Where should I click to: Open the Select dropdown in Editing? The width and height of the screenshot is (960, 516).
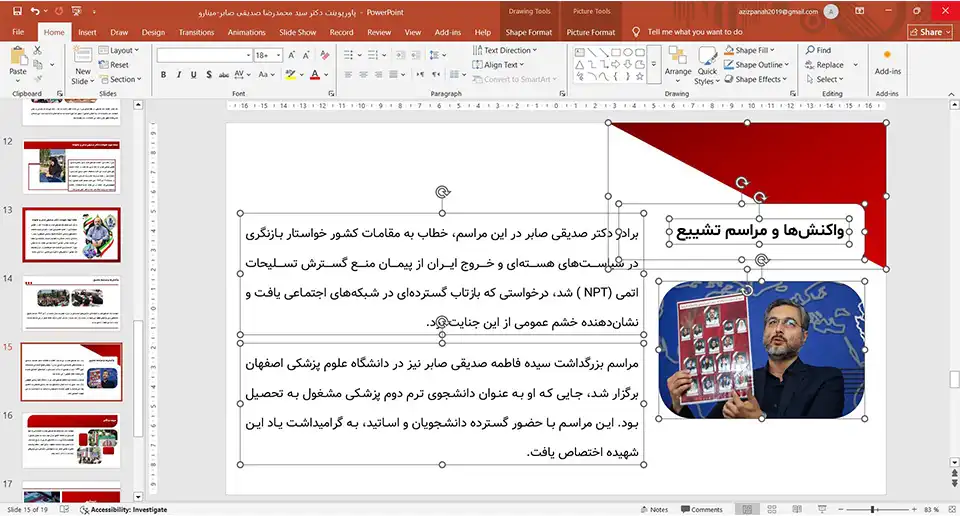(x=825, y=80)
